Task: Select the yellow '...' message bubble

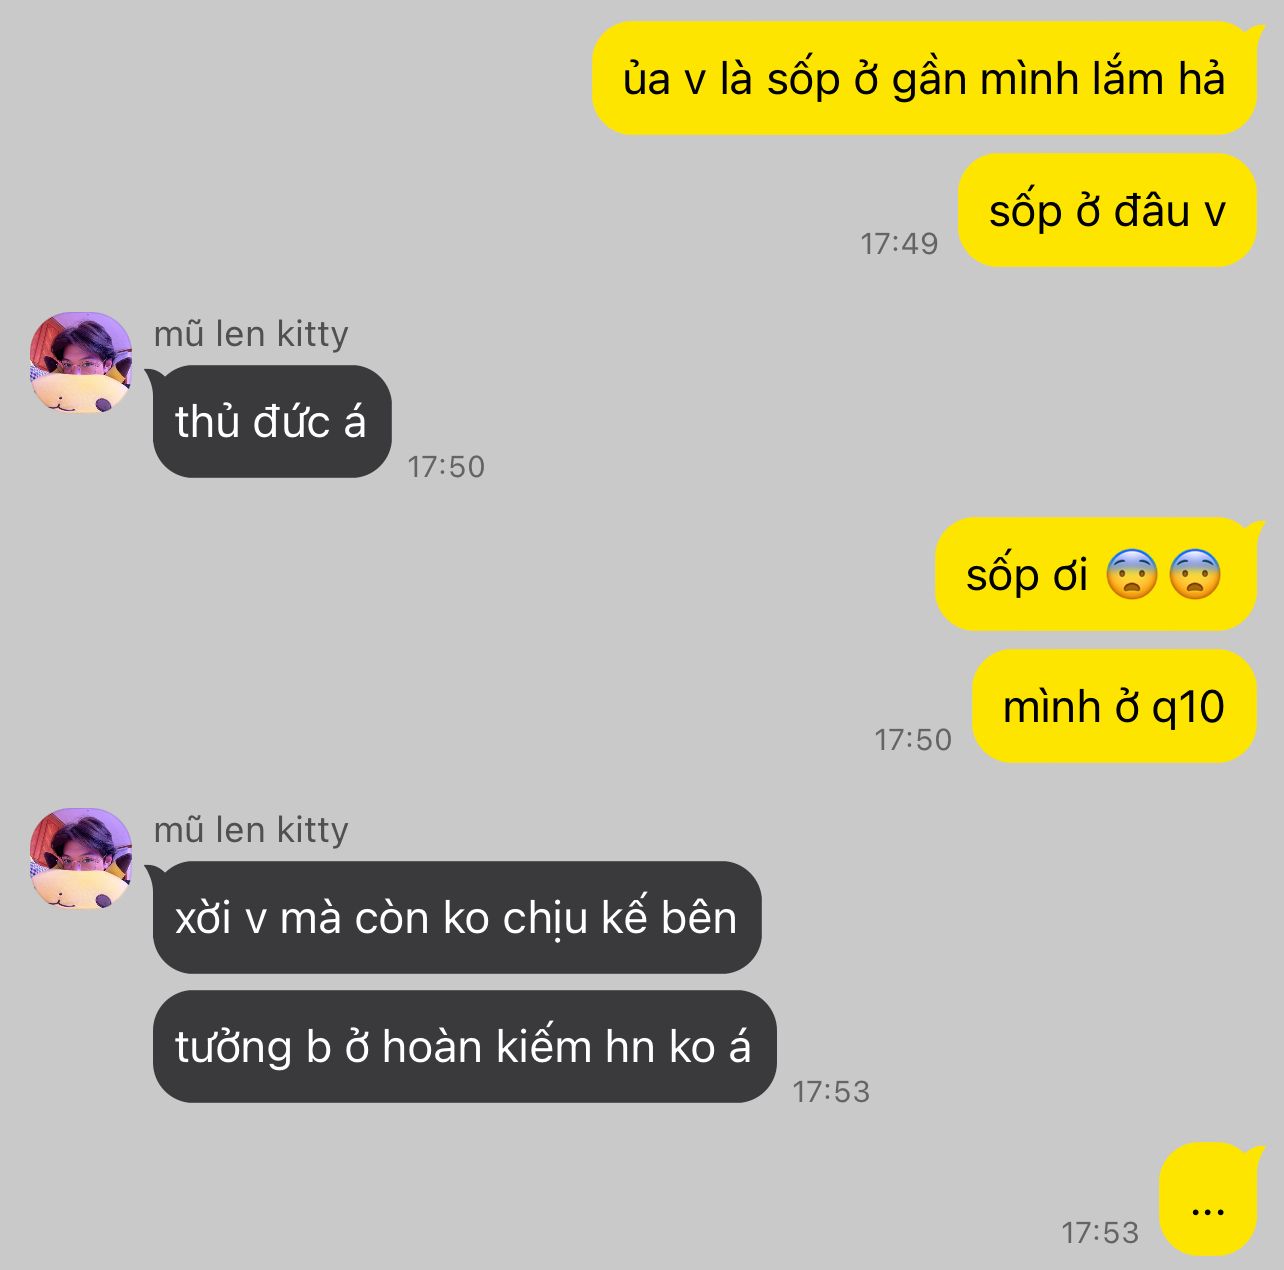Action: click(1208, 1199)
